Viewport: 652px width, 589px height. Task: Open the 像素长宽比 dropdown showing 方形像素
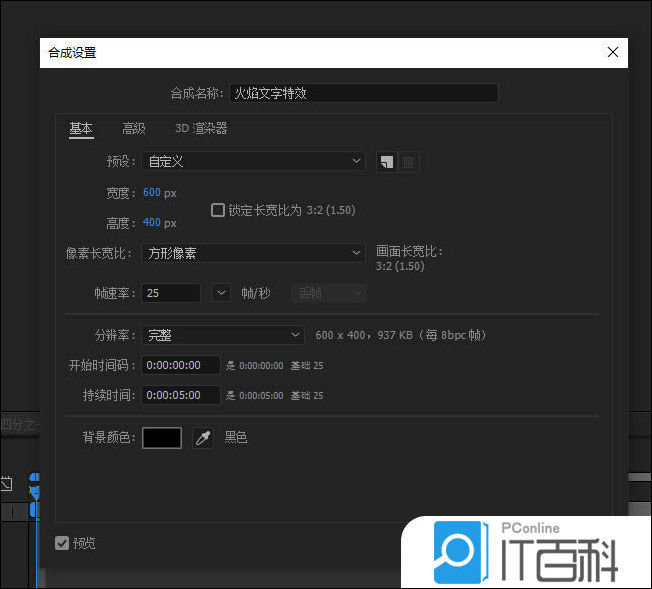pyautogui.click(x=254, y=253)
